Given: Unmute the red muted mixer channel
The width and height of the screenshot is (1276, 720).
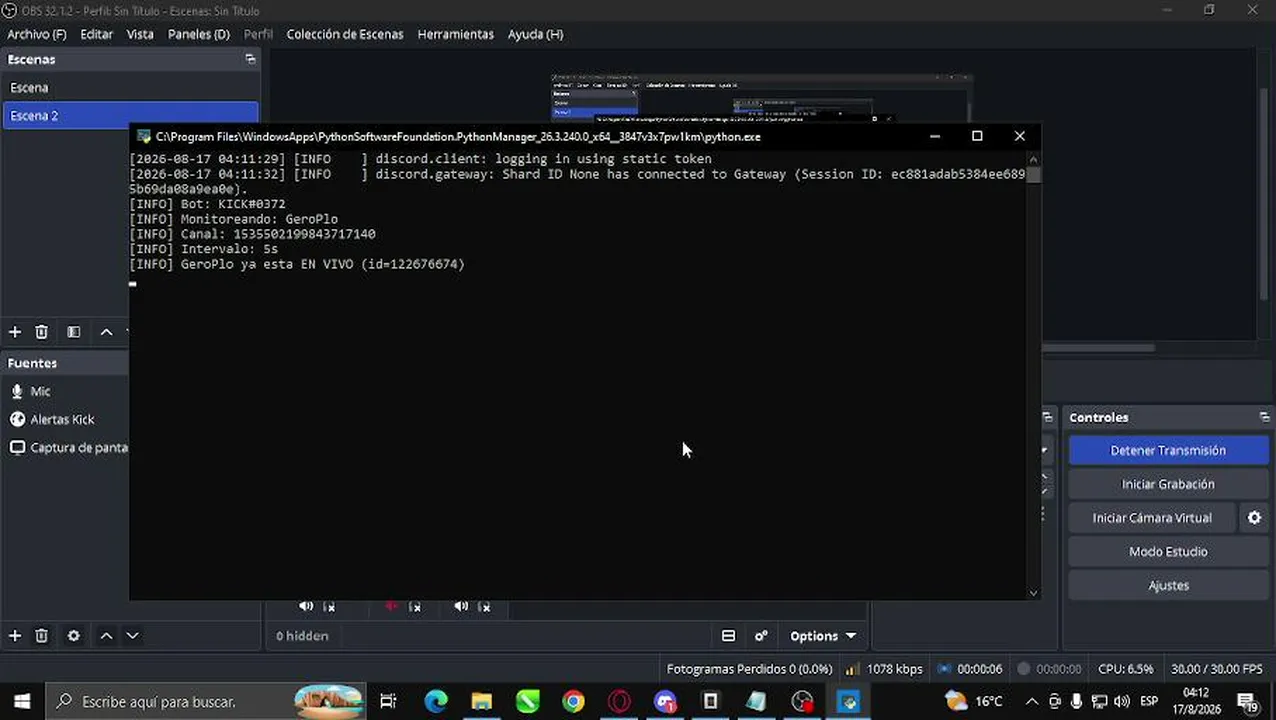Looking at the screenshot, I should tap(391, 606).
